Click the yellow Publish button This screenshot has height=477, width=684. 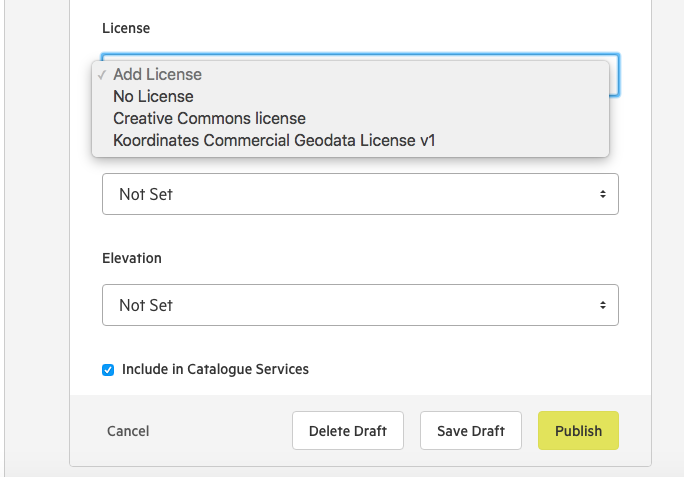578,431
